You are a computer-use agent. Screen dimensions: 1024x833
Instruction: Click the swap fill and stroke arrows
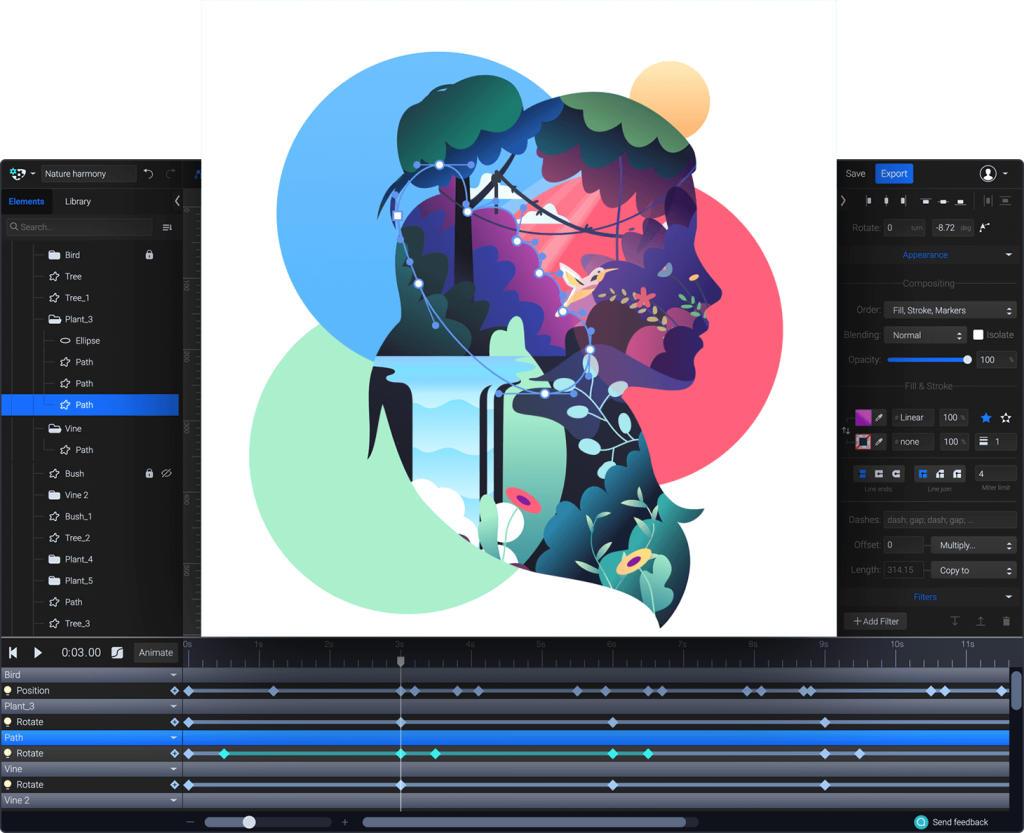pos(846,430)
